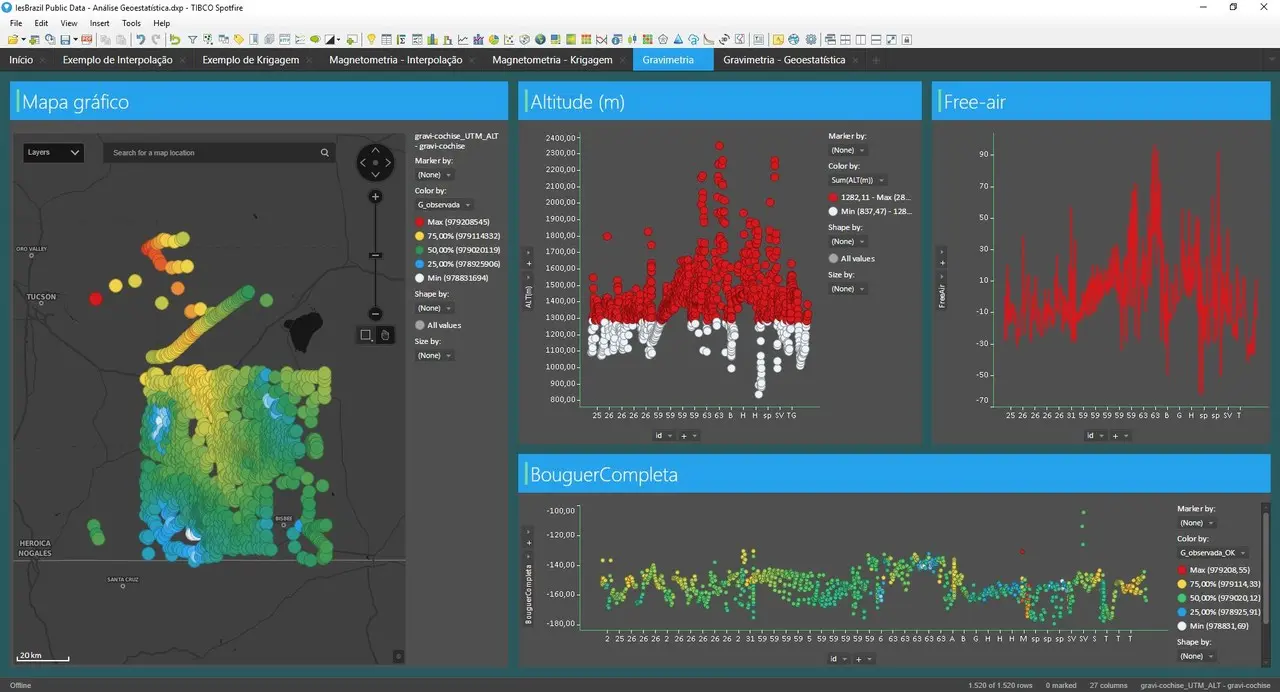The width and height of the screenshot is (1280, 692).
Task: Select the Filter funnel icon in the toolbar
Action: pyautogui.click(x=192, y=39)
